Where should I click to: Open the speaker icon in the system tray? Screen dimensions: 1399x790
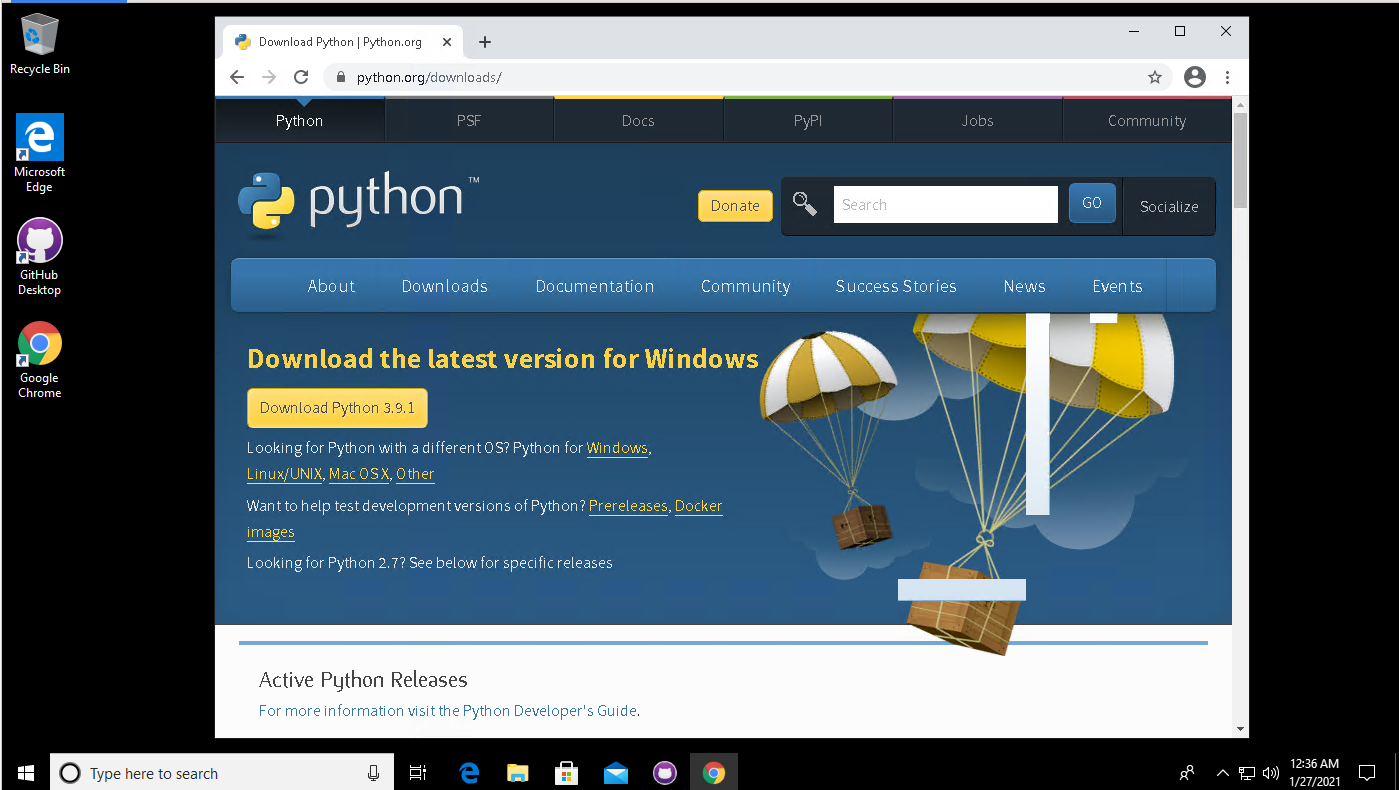[x=1270, y=772]
